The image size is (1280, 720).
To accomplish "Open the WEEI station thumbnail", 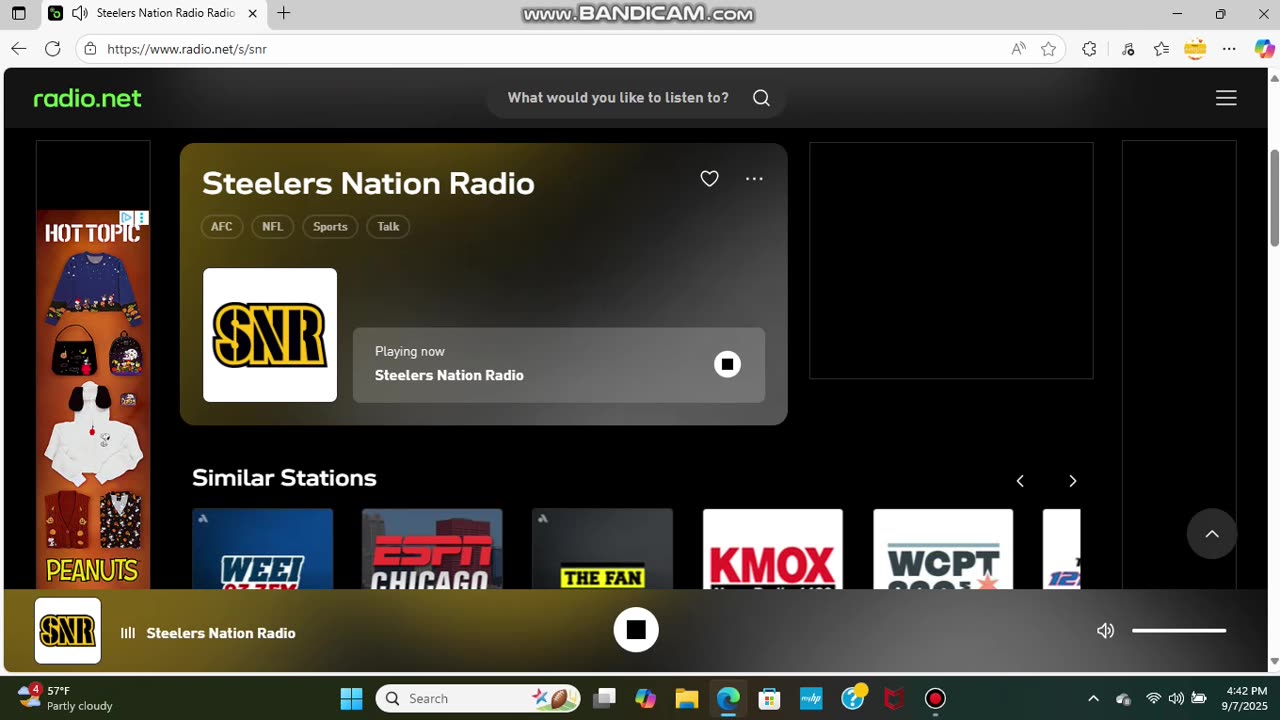I will pos(262,549).
